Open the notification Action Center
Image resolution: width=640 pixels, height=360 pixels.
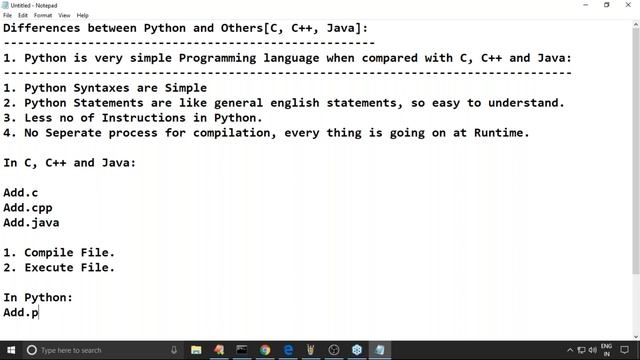[624, 350]
